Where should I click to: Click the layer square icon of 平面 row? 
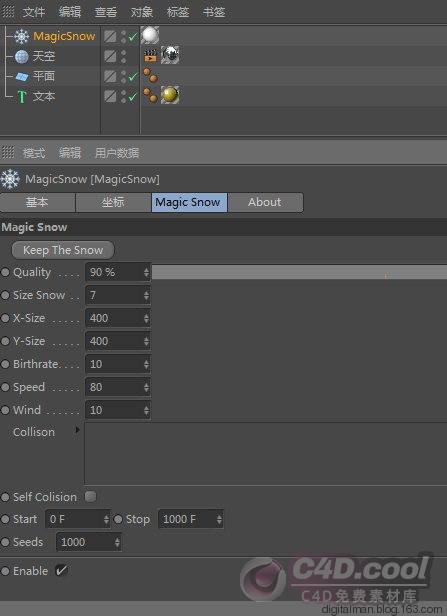coord(110,76)
